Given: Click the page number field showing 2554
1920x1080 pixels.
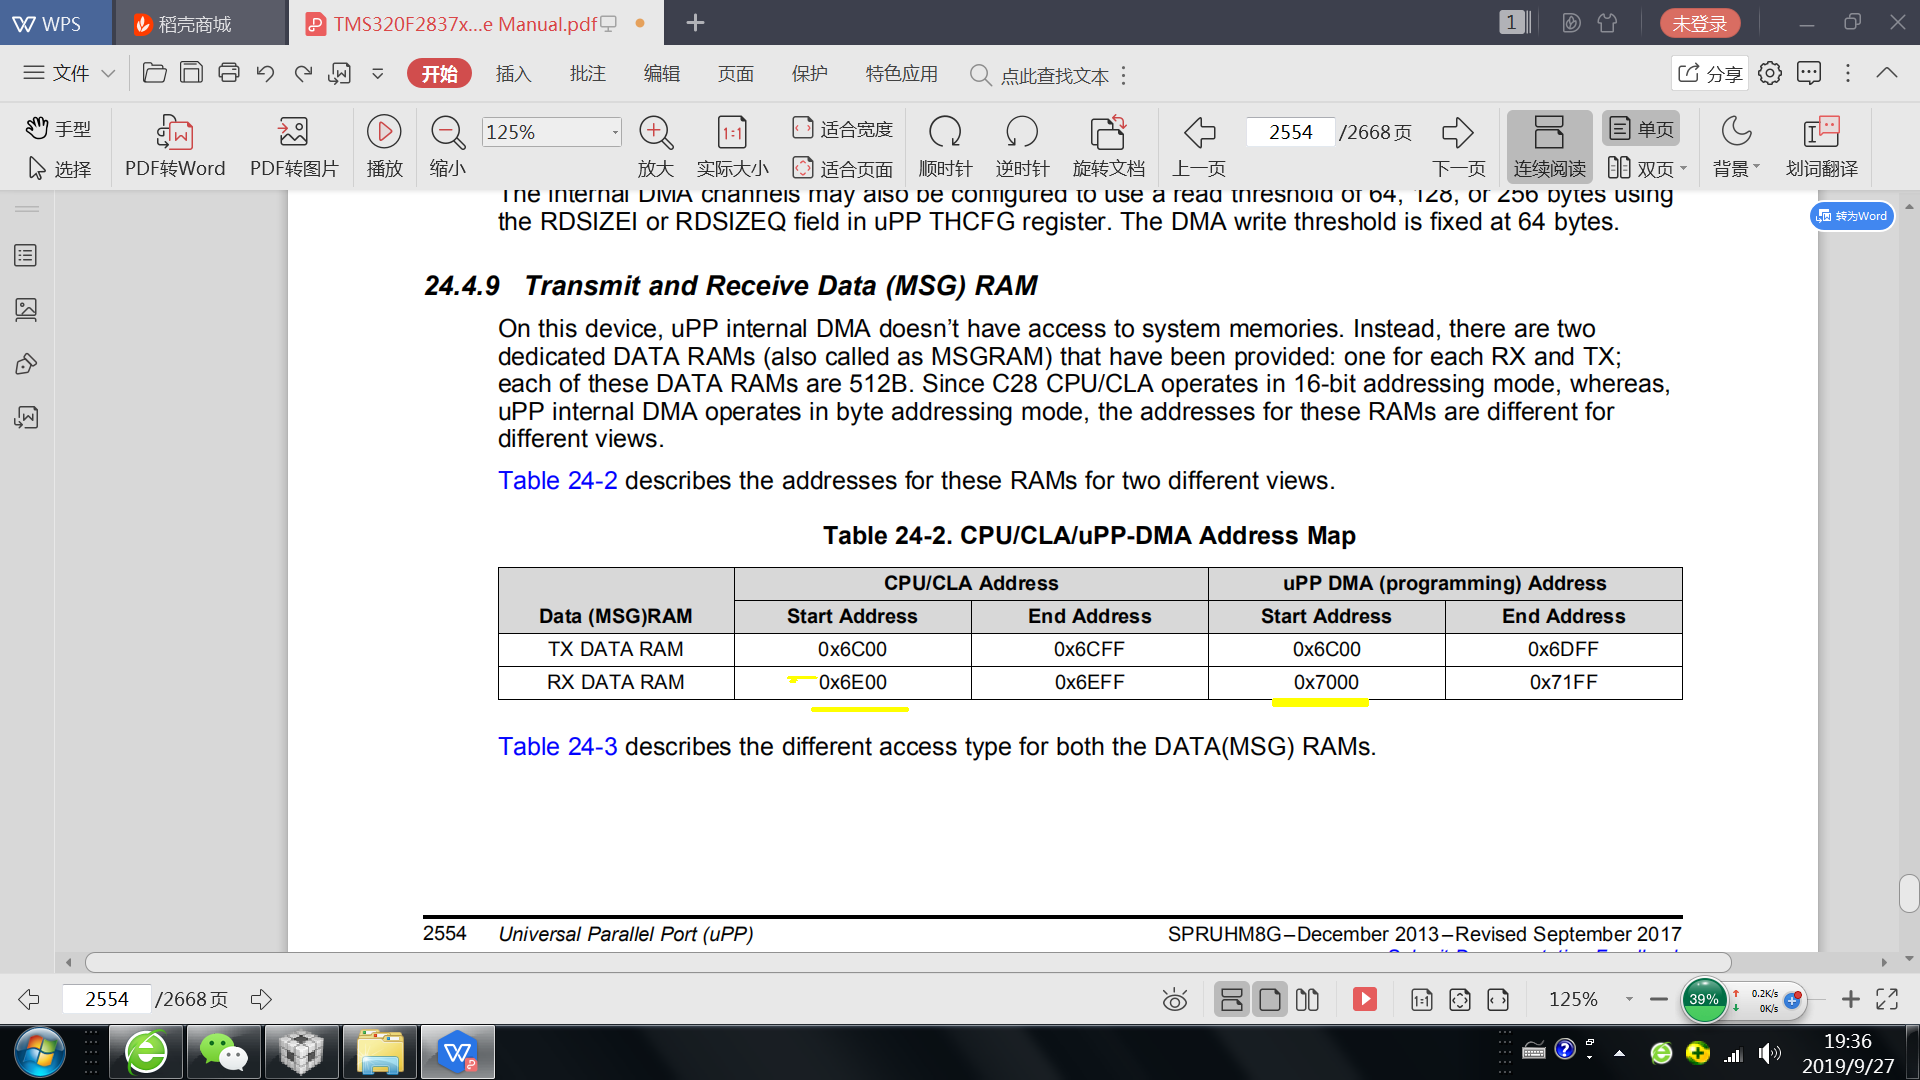Looking at the screenshot, I should (x=1290, y=132).
